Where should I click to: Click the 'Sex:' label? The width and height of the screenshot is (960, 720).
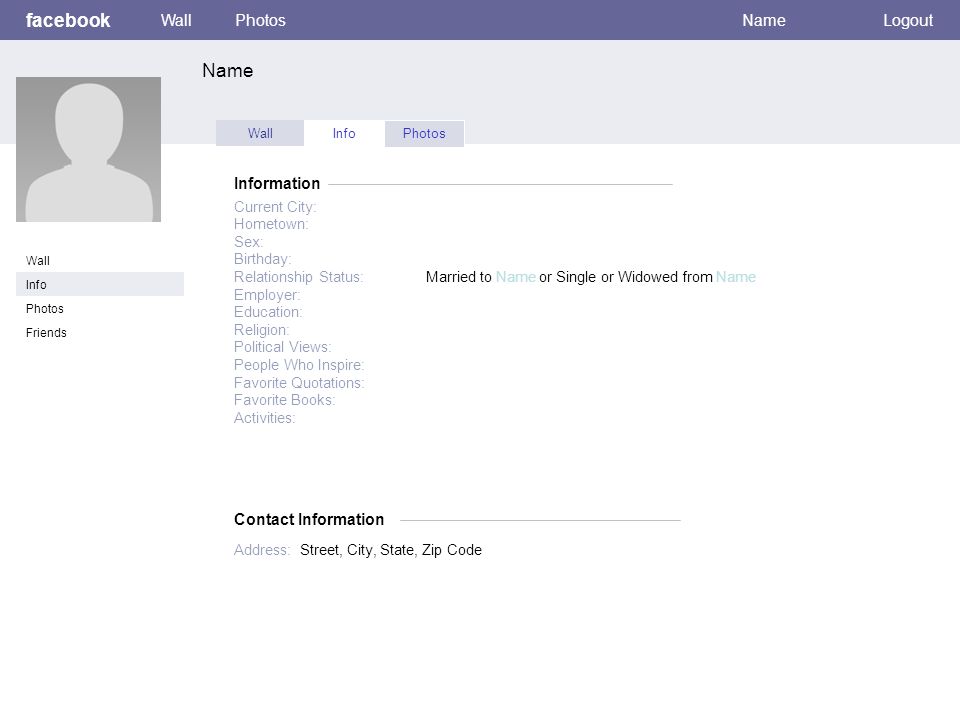pyautogui.click(x=249, y=242)
